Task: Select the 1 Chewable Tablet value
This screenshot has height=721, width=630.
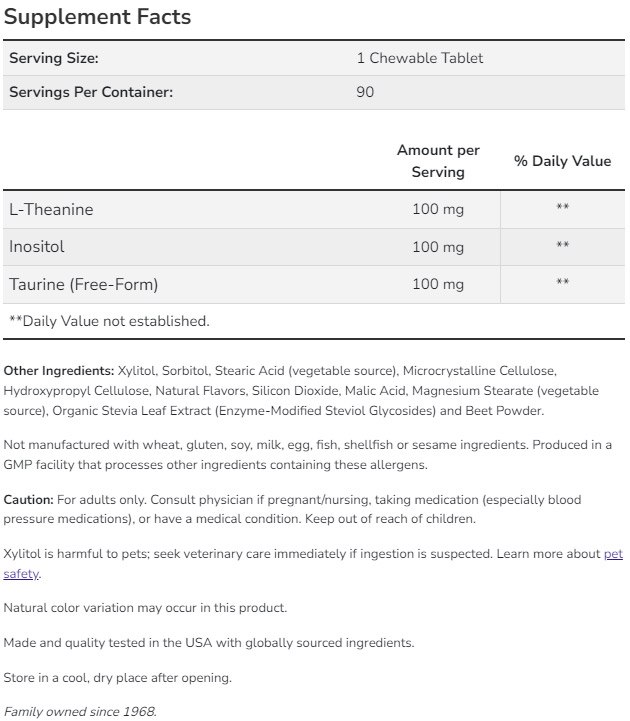Action: 419,58
